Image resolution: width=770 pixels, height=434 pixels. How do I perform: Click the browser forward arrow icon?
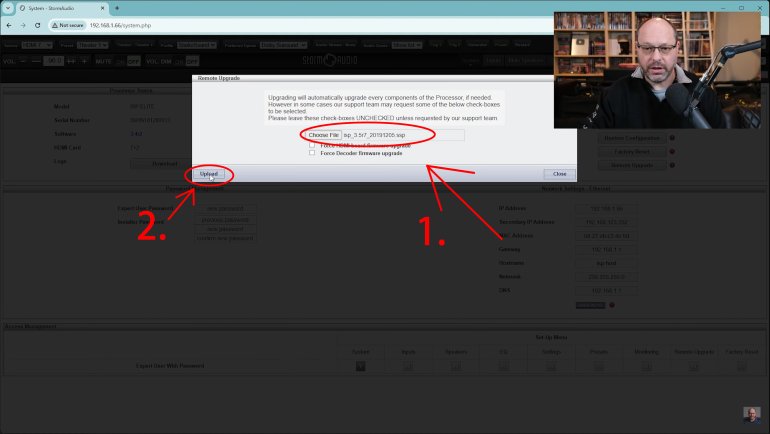click(23, 25)
